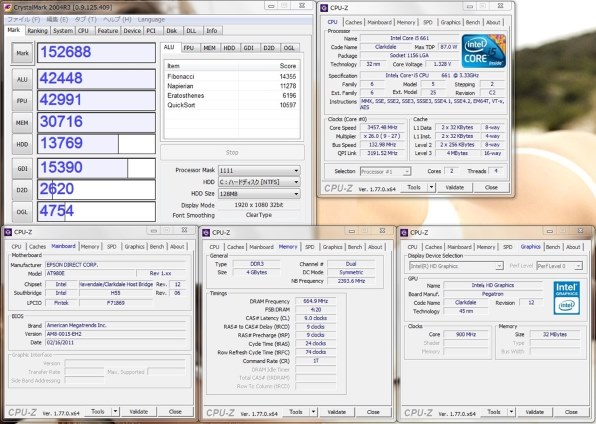Expand Tools arrow in CPU-Z Memory window
The width and height of the screenshot is (596, 424).
[313, 412]
